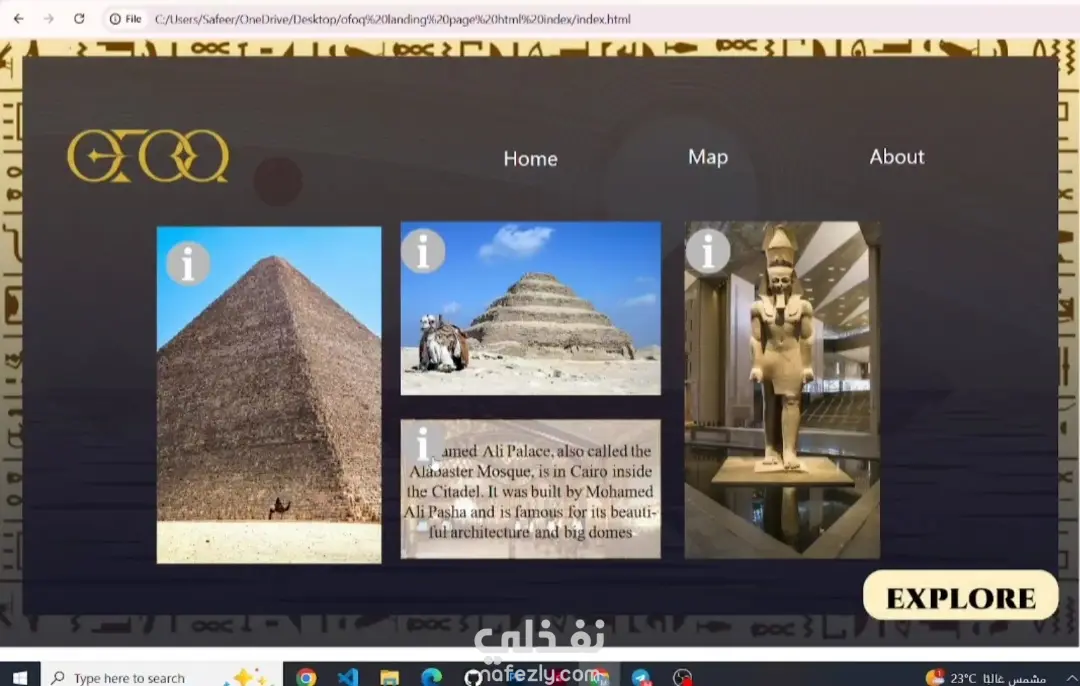Open Visual Studio Code from the taskbar

348,677
